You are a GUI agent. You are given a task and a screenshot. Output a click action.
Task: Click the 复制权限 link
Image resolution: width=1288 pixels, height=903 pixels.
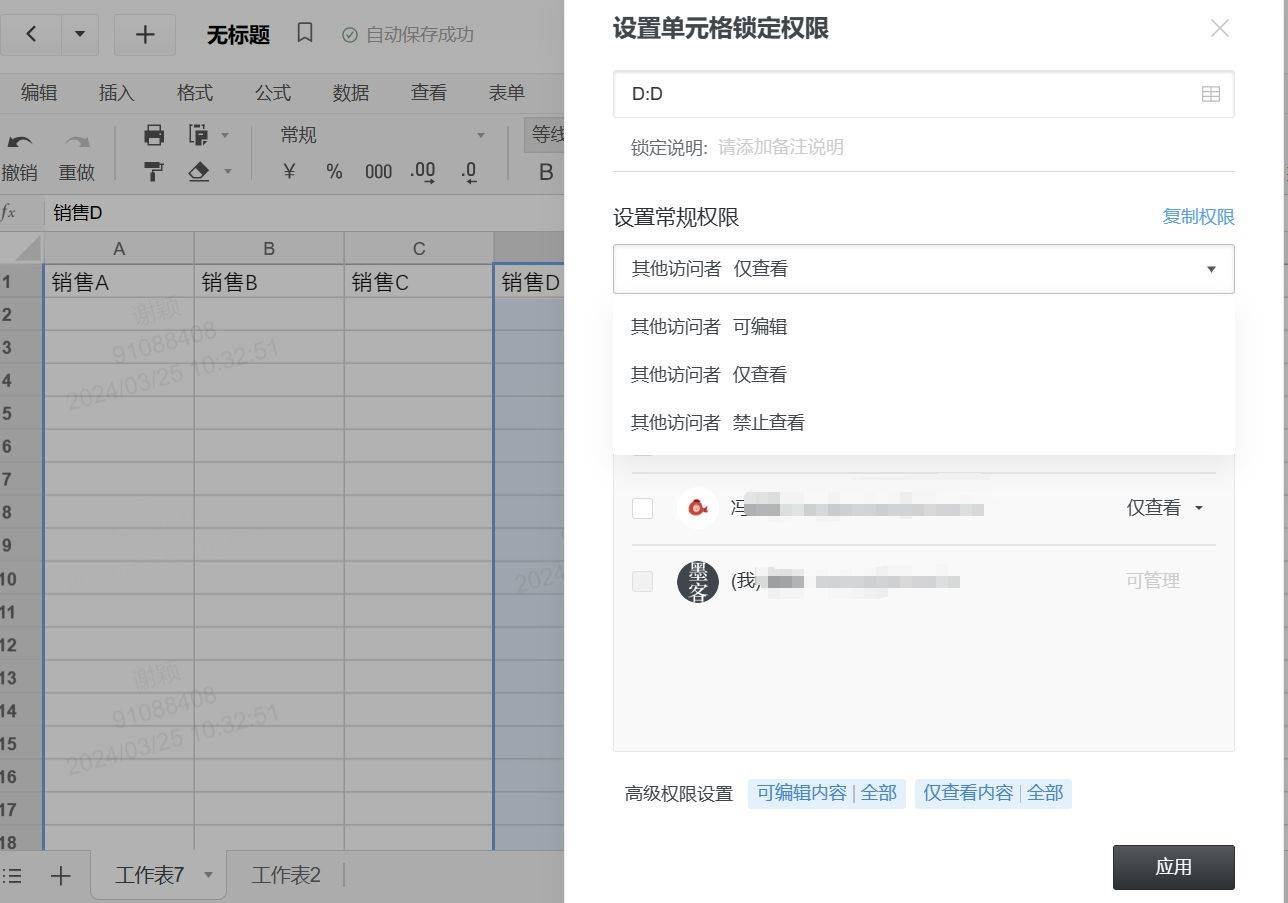tap(1198, 217)
